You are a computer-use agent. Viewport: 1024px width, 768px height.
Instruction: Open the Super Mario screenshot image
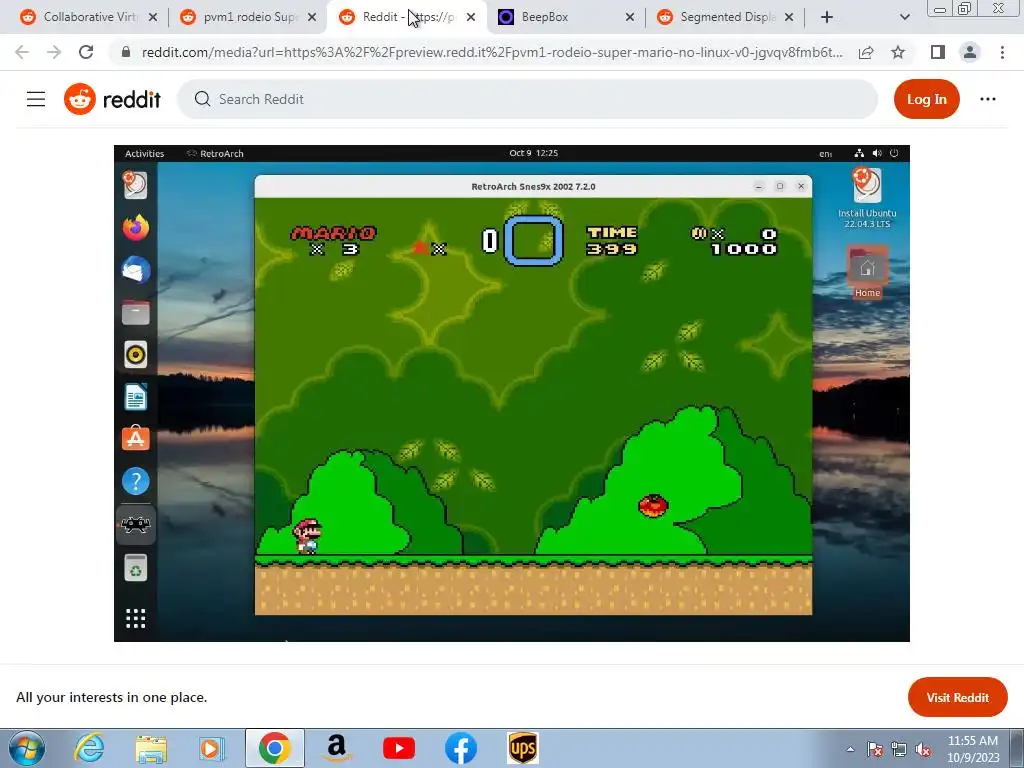pos(511,393)
